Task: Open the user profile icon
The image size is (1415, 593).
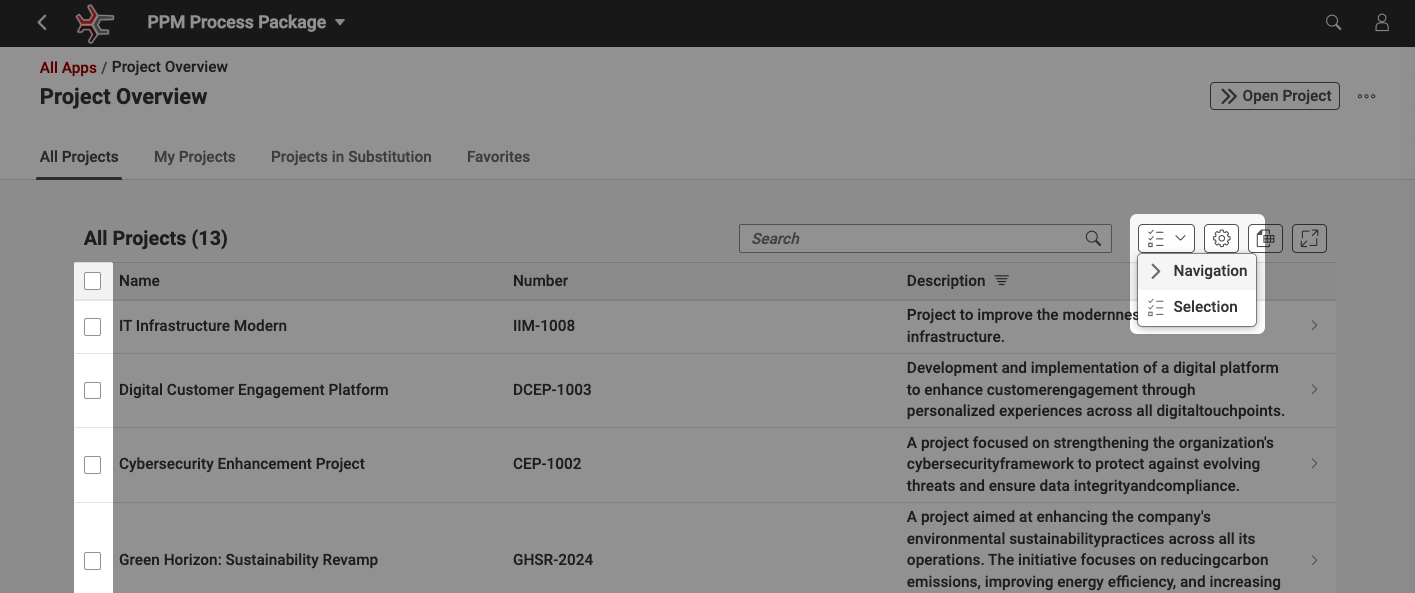Action: point(1382,22)
